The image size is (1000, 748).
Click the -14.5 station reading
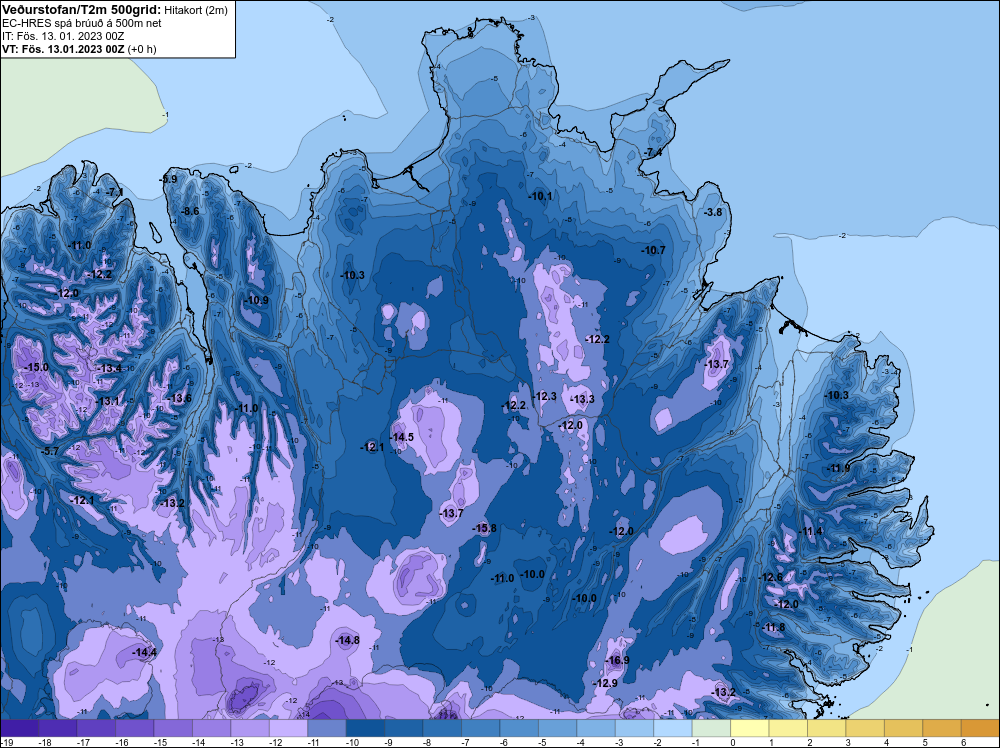click(x=402, y=437)
